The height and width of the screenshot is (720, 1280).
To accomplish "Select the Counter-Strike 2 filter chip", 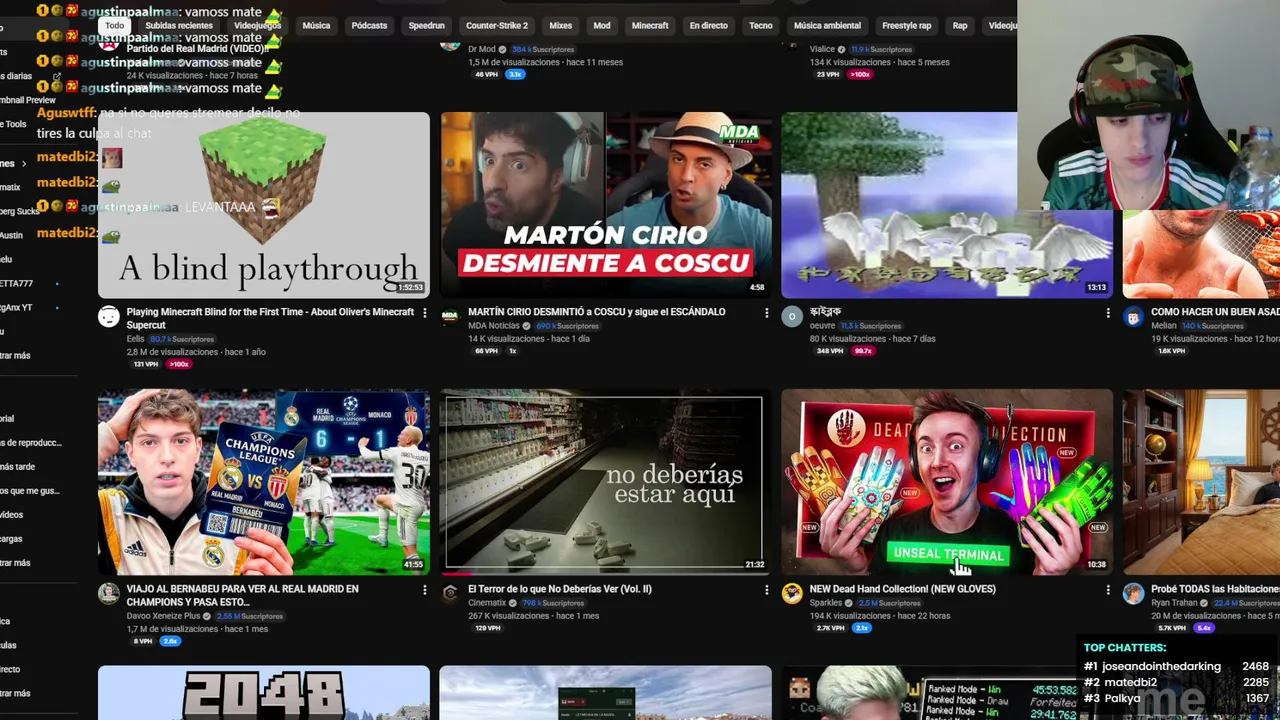I will coord(497,25).
